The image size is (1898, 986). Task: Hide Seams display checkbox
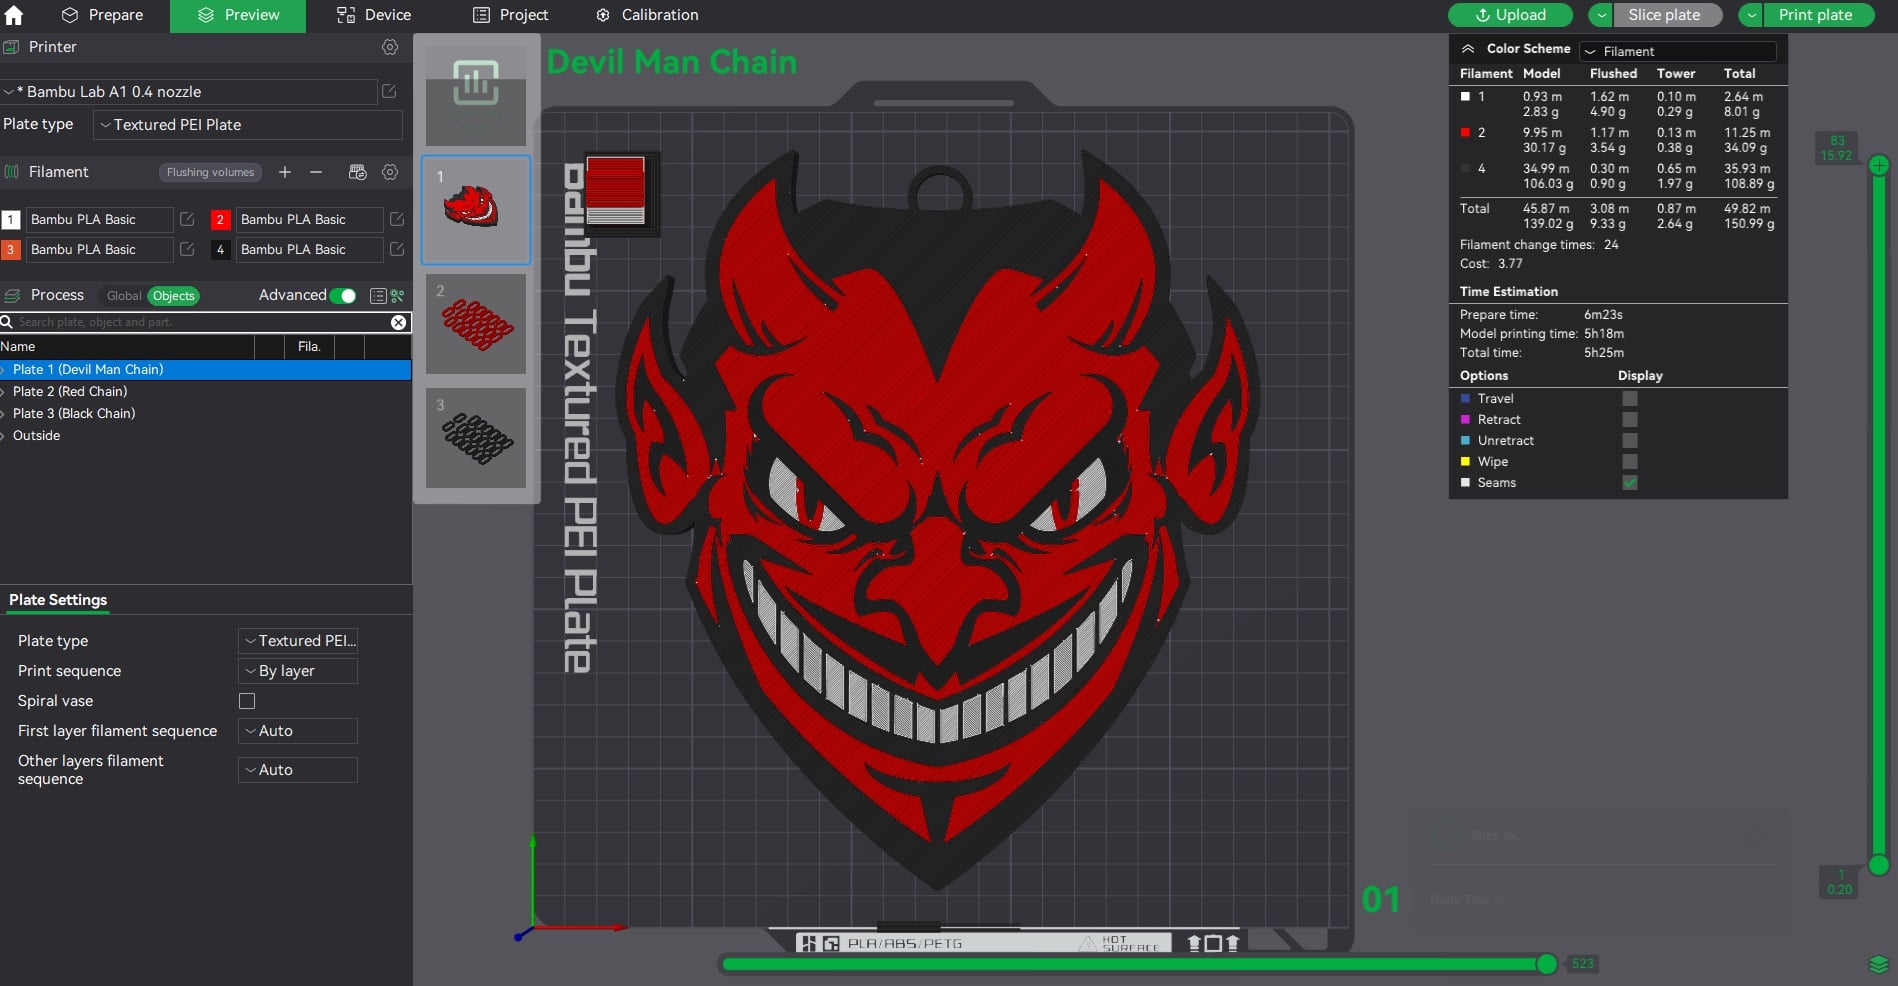click(x=1630, y=482)
